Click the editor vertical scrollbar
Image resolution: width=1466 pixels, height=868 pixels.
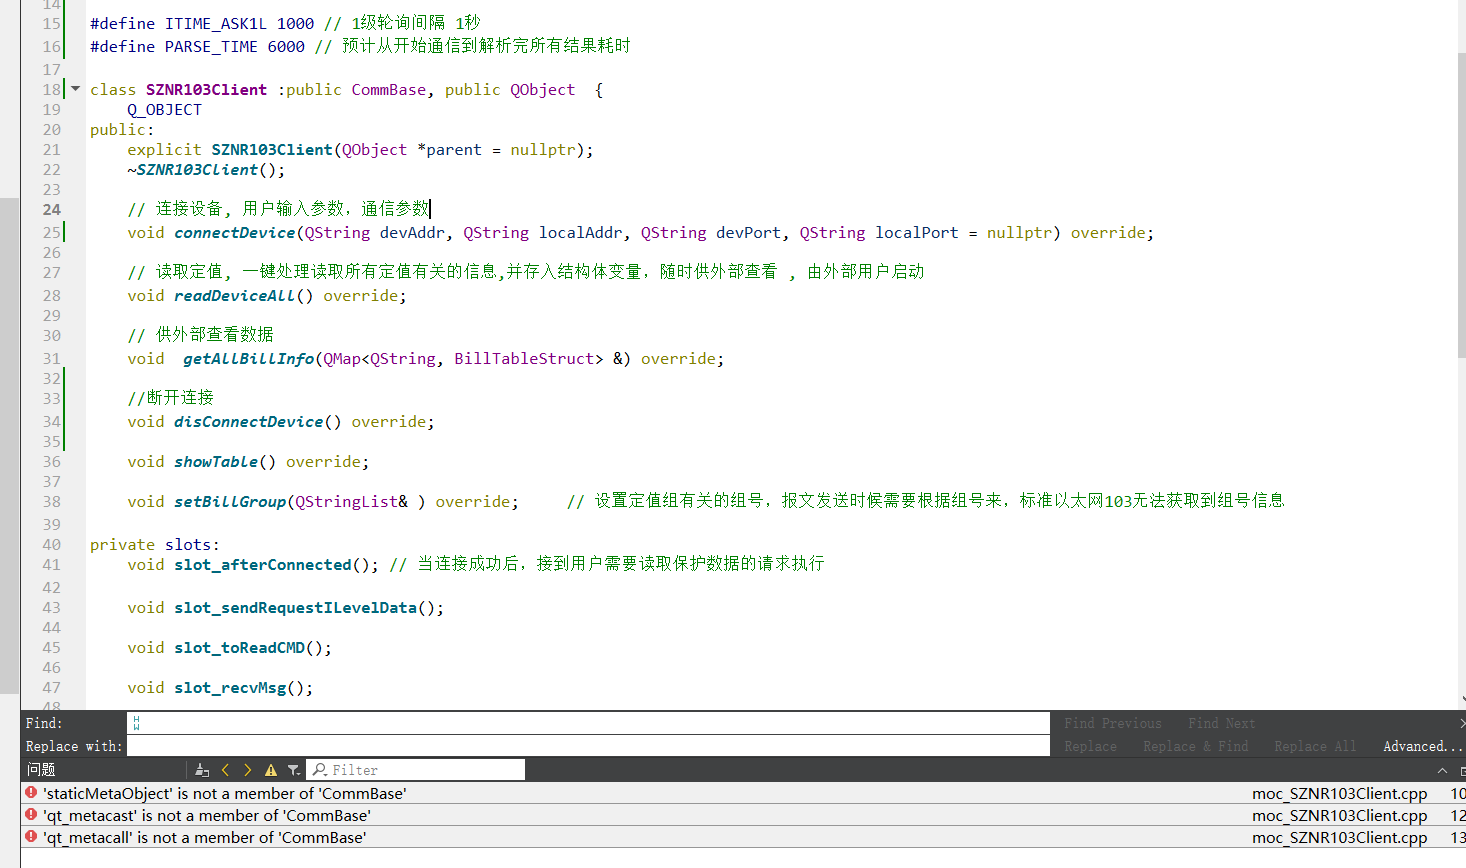[1461, 205]
